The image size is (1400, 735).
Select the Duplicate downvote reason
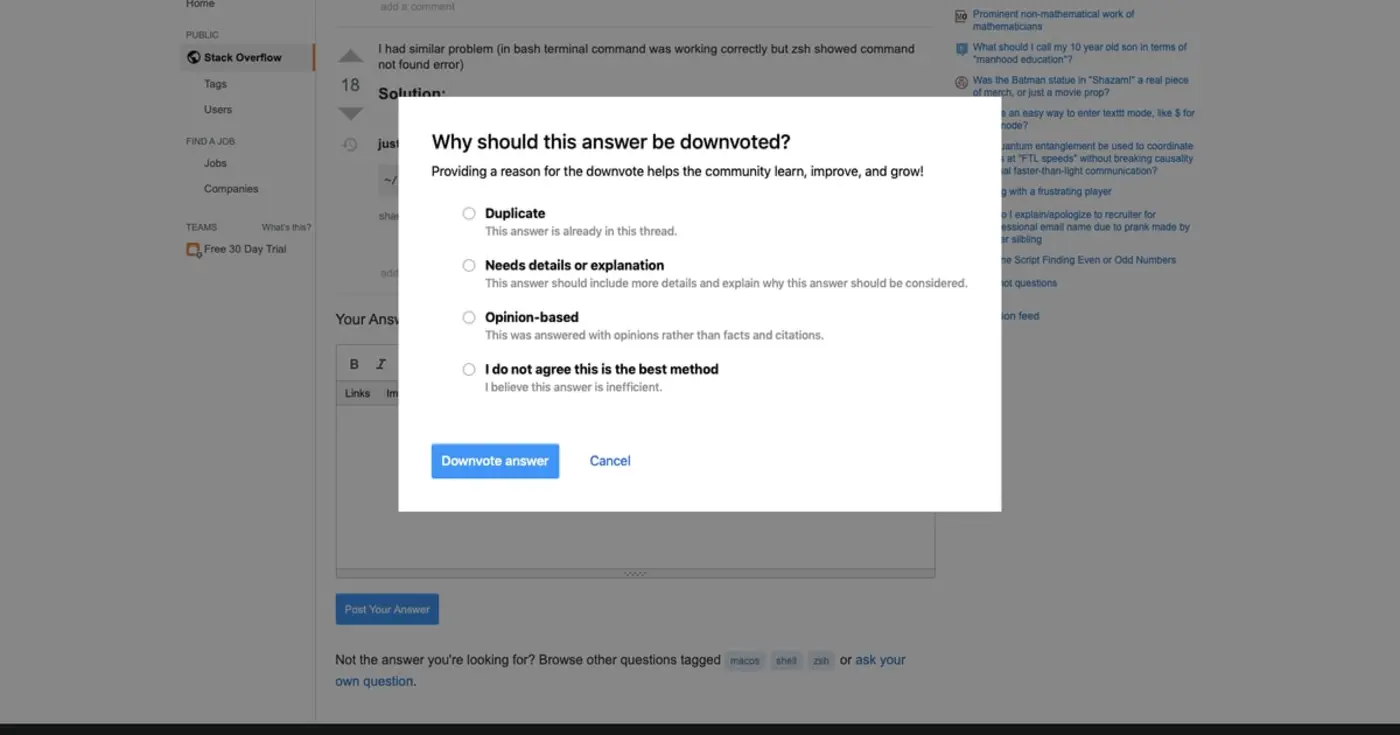[469, 213]
